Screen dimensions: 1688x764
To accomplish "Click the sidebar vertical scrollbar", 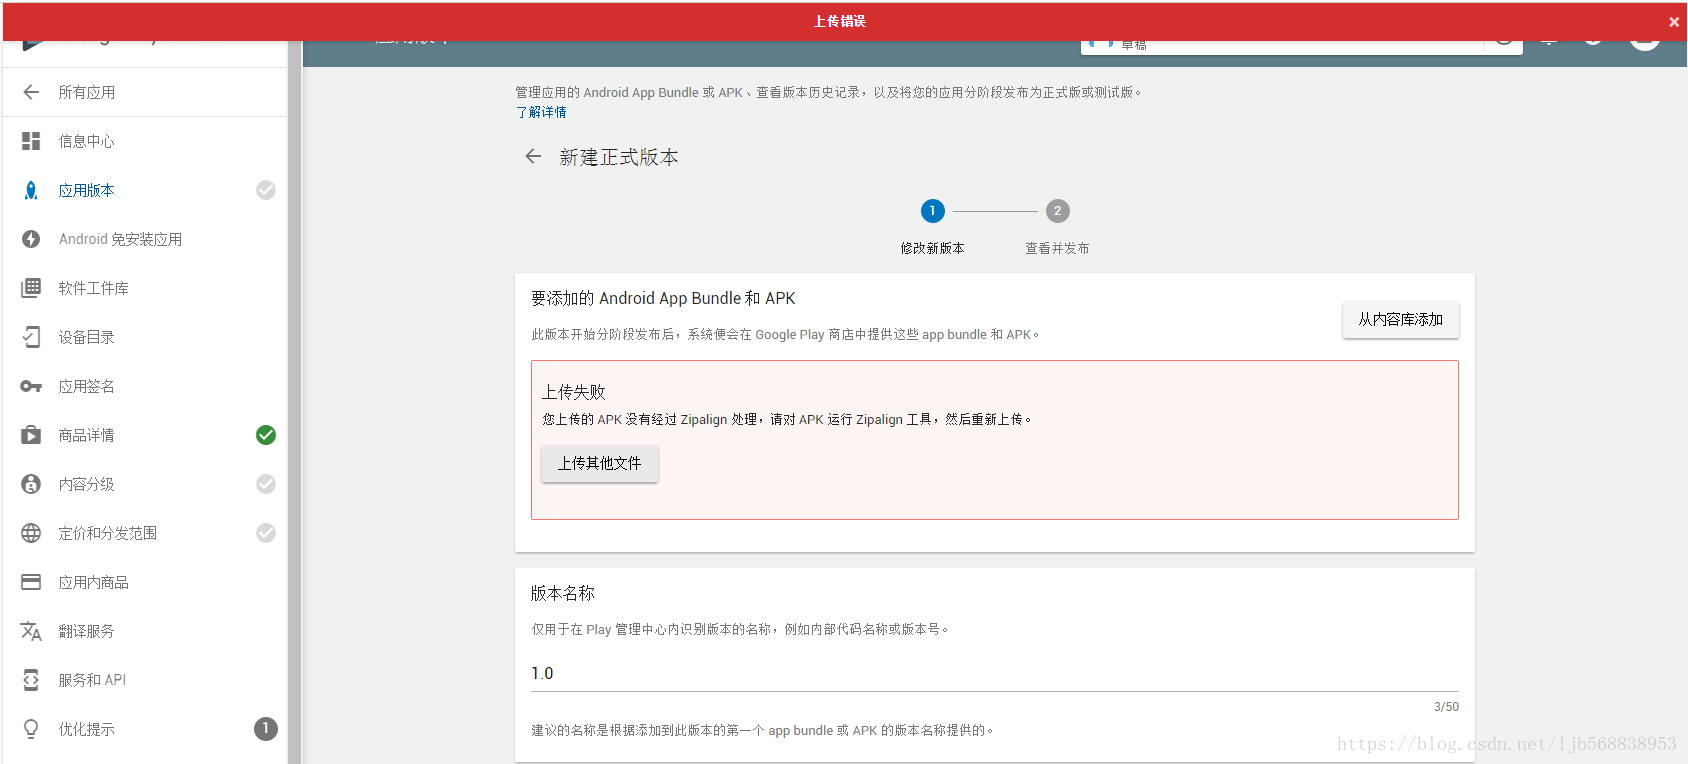I will (295, 400).
